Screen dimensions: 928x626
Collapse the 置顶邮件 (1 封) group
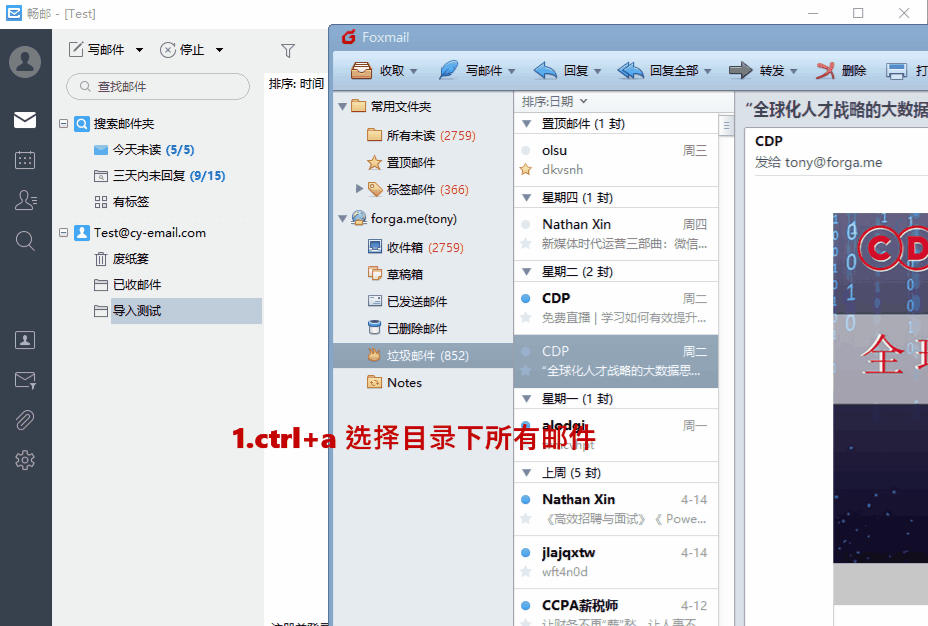[x=526, y=124]
